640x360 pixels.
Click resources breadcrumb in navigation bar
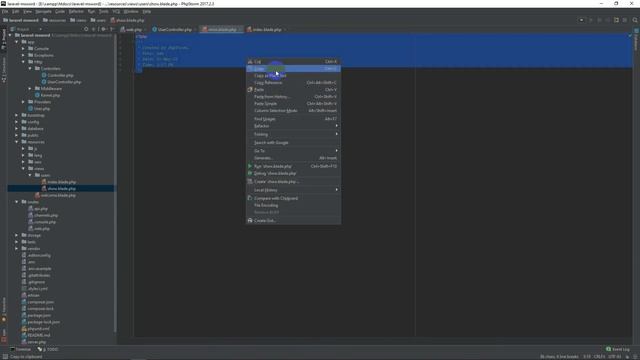pos(54,20)
